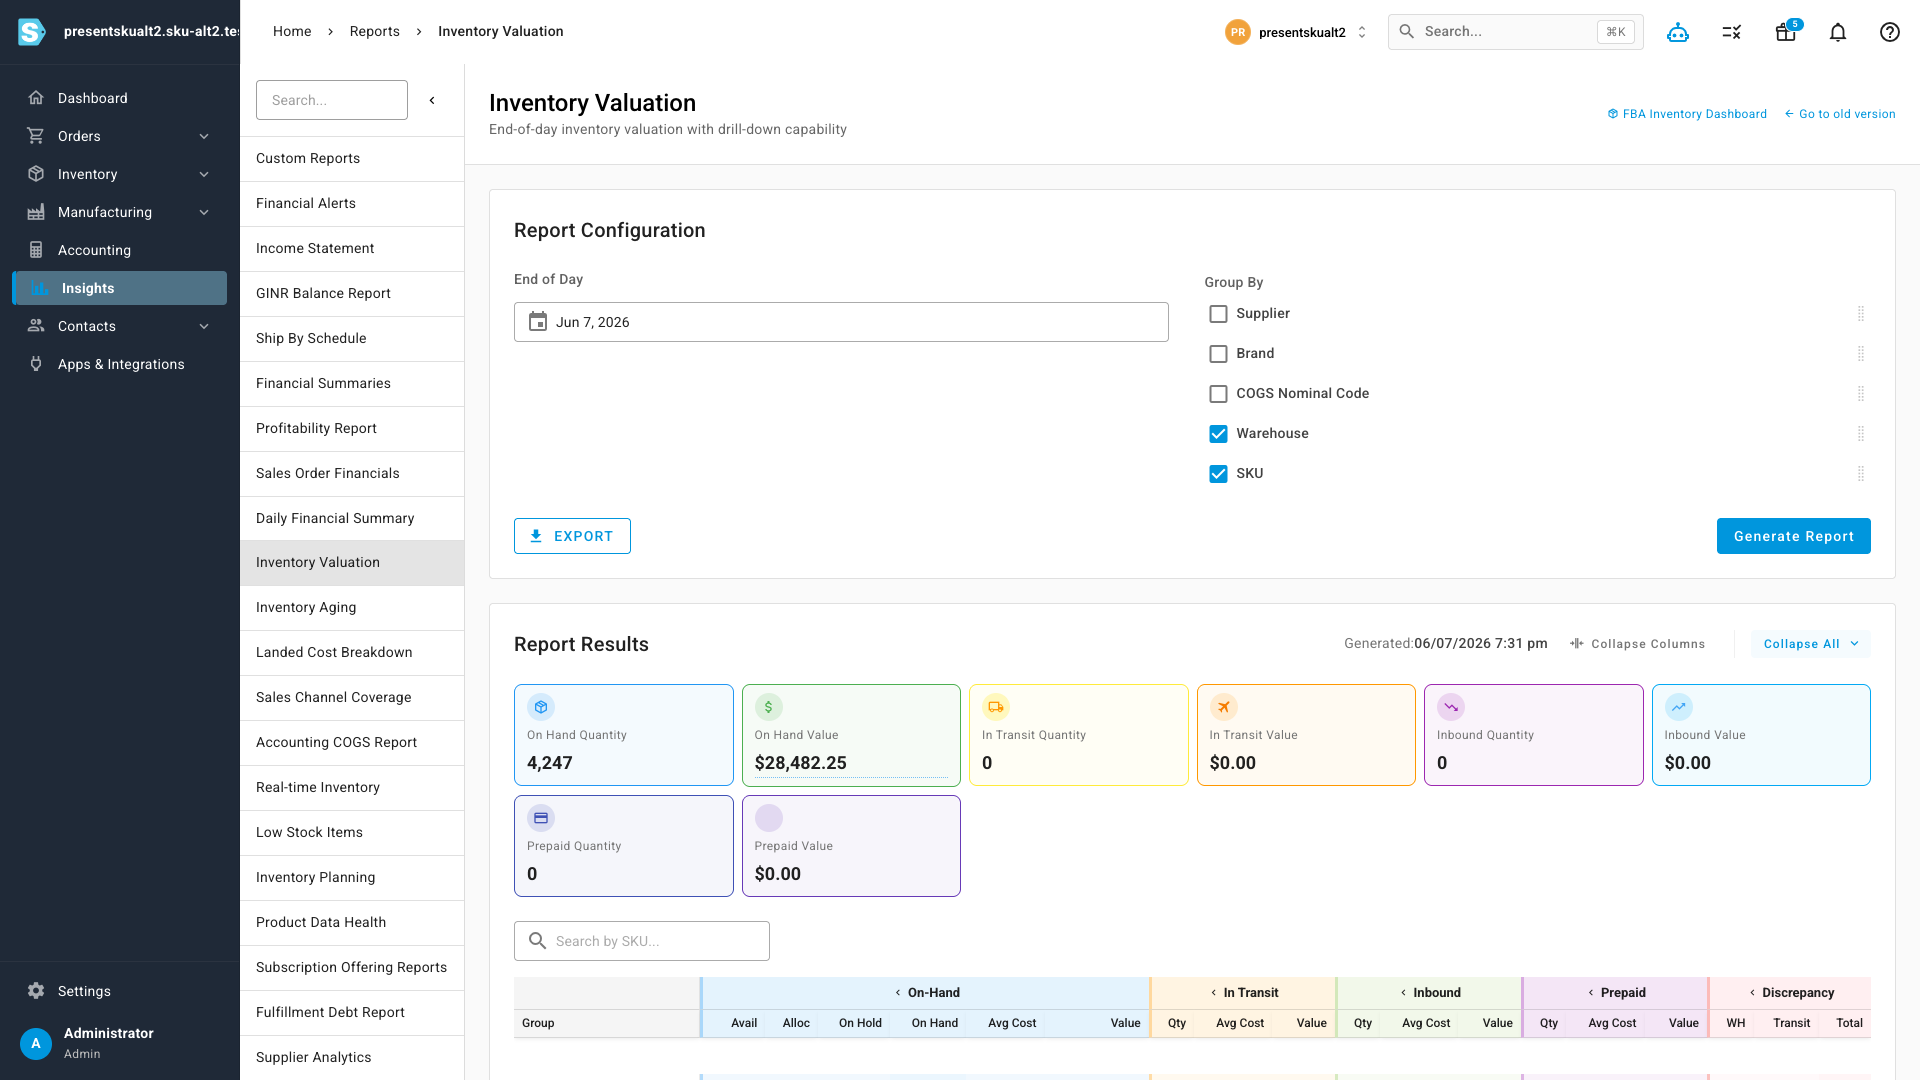Image resolution: width=1920 pixels, height=1080 pixels.
Task: Click the Dashboard home icon
Action: [x=36, y=98]
